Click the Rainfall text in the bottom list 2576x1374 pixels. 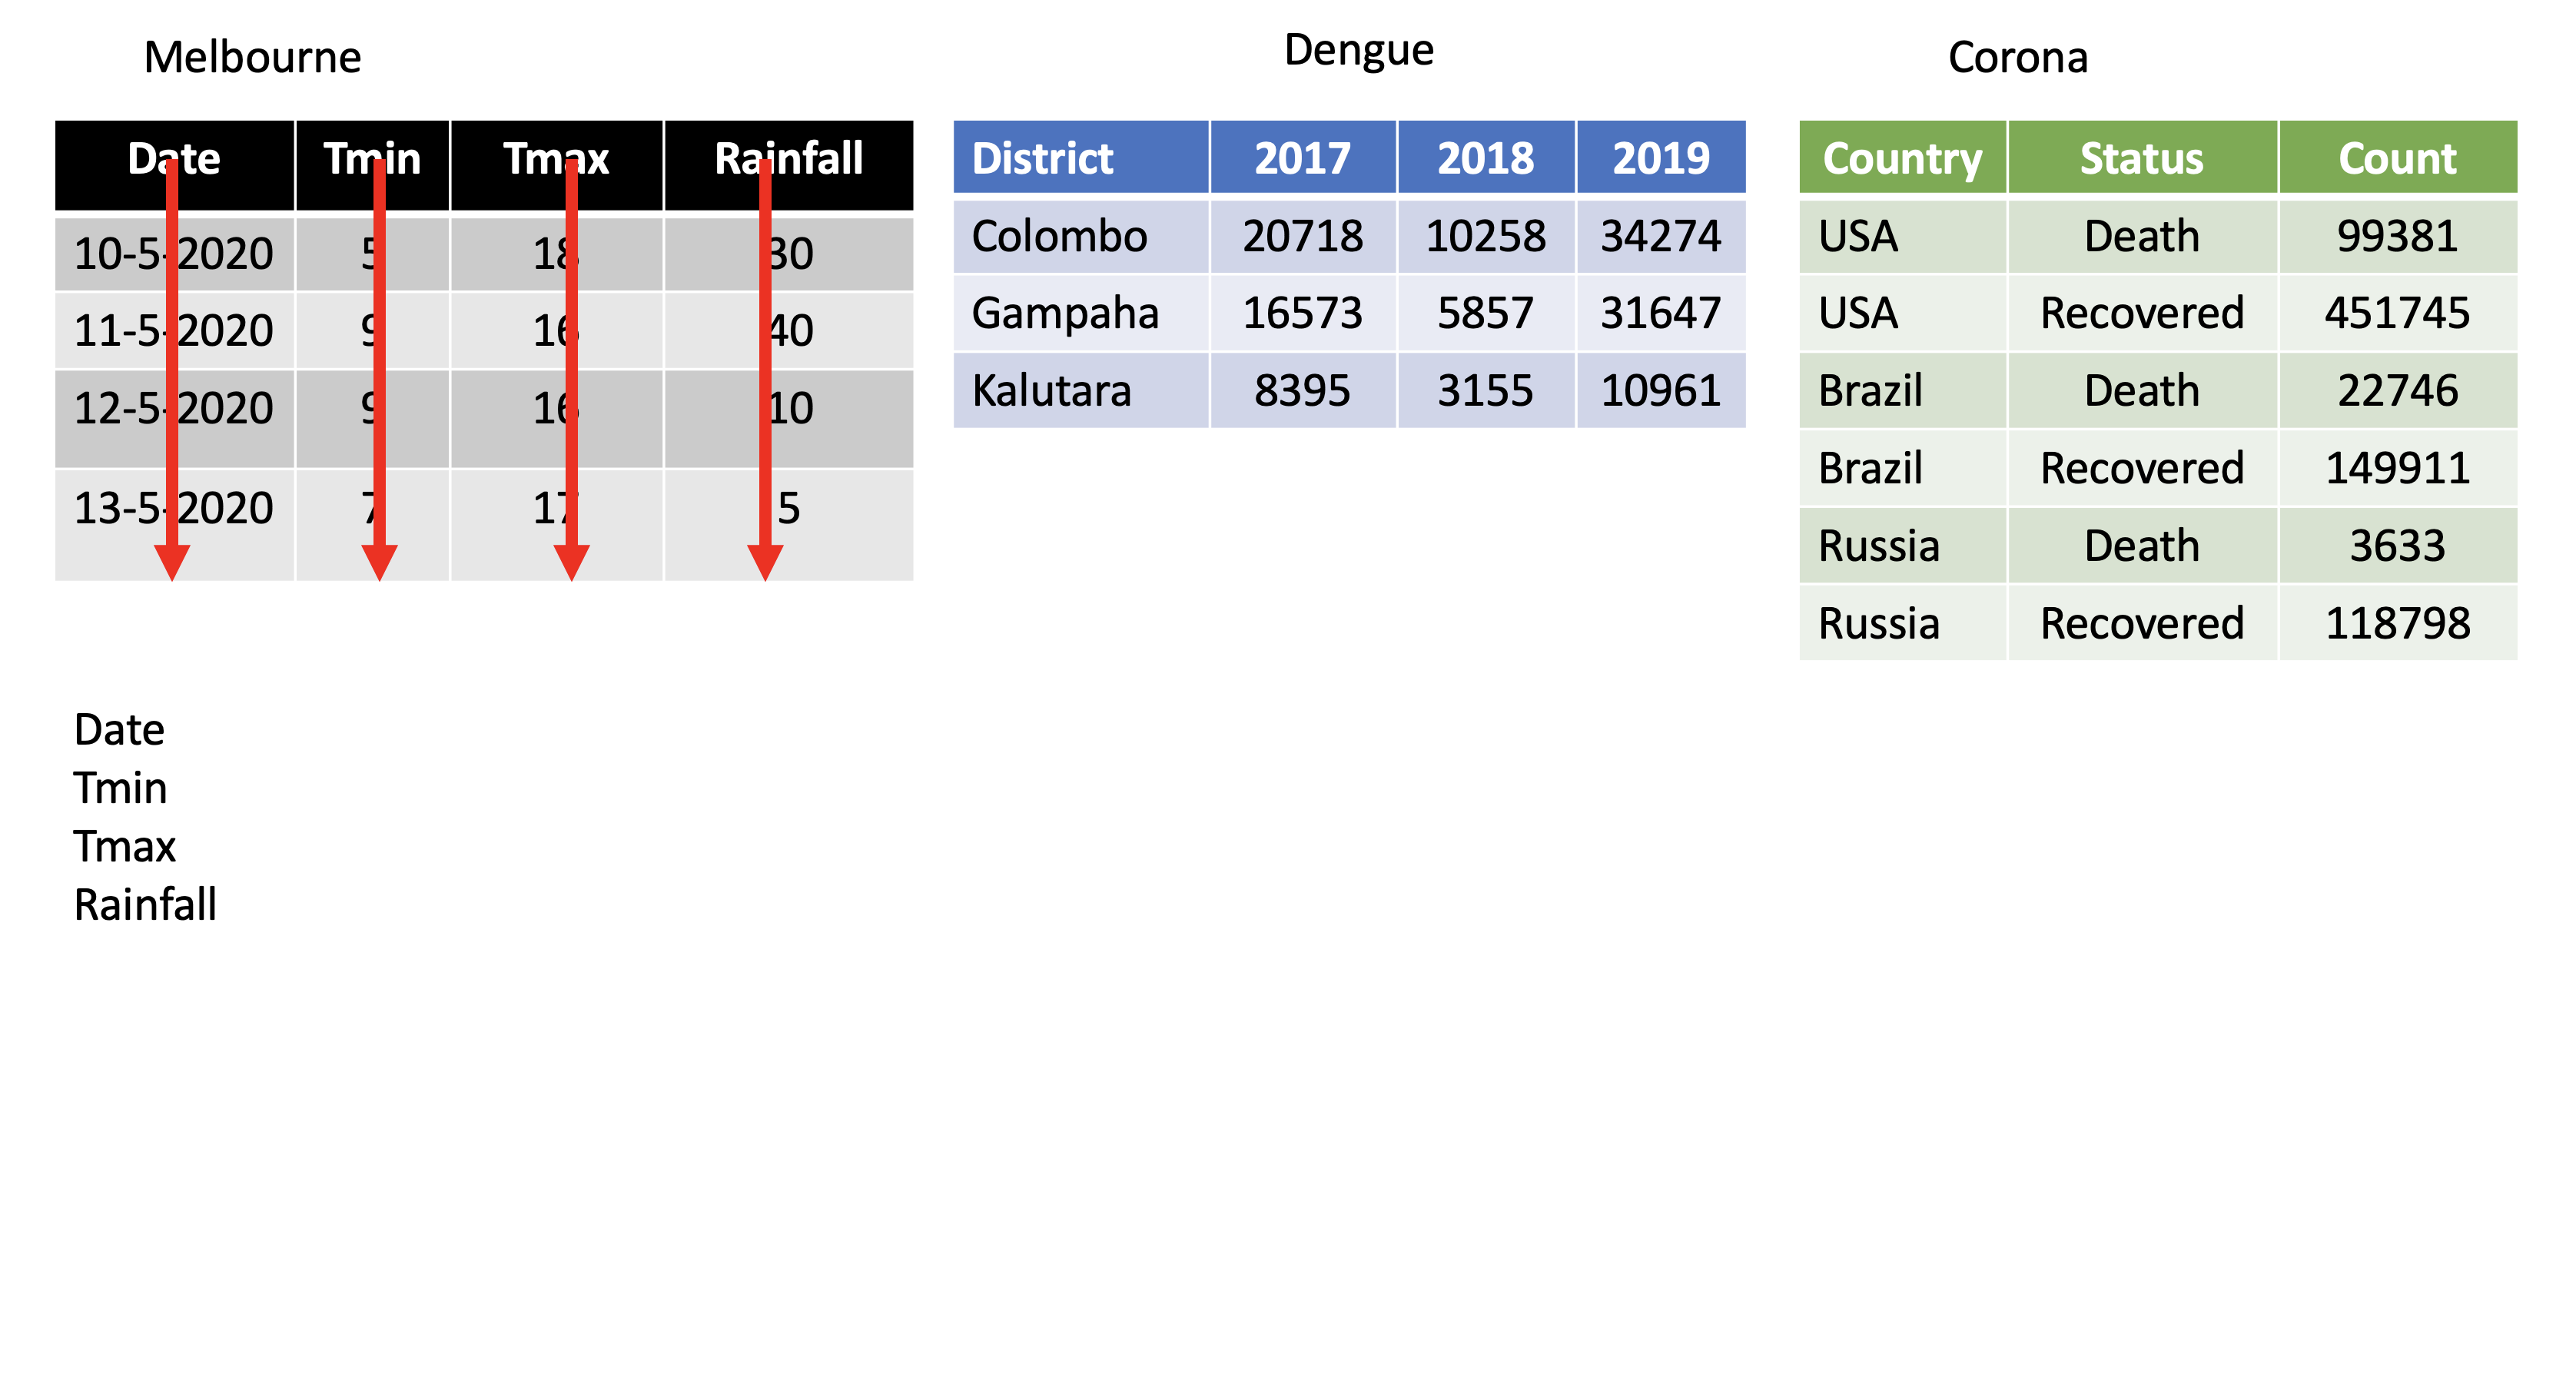coord(145,905)
